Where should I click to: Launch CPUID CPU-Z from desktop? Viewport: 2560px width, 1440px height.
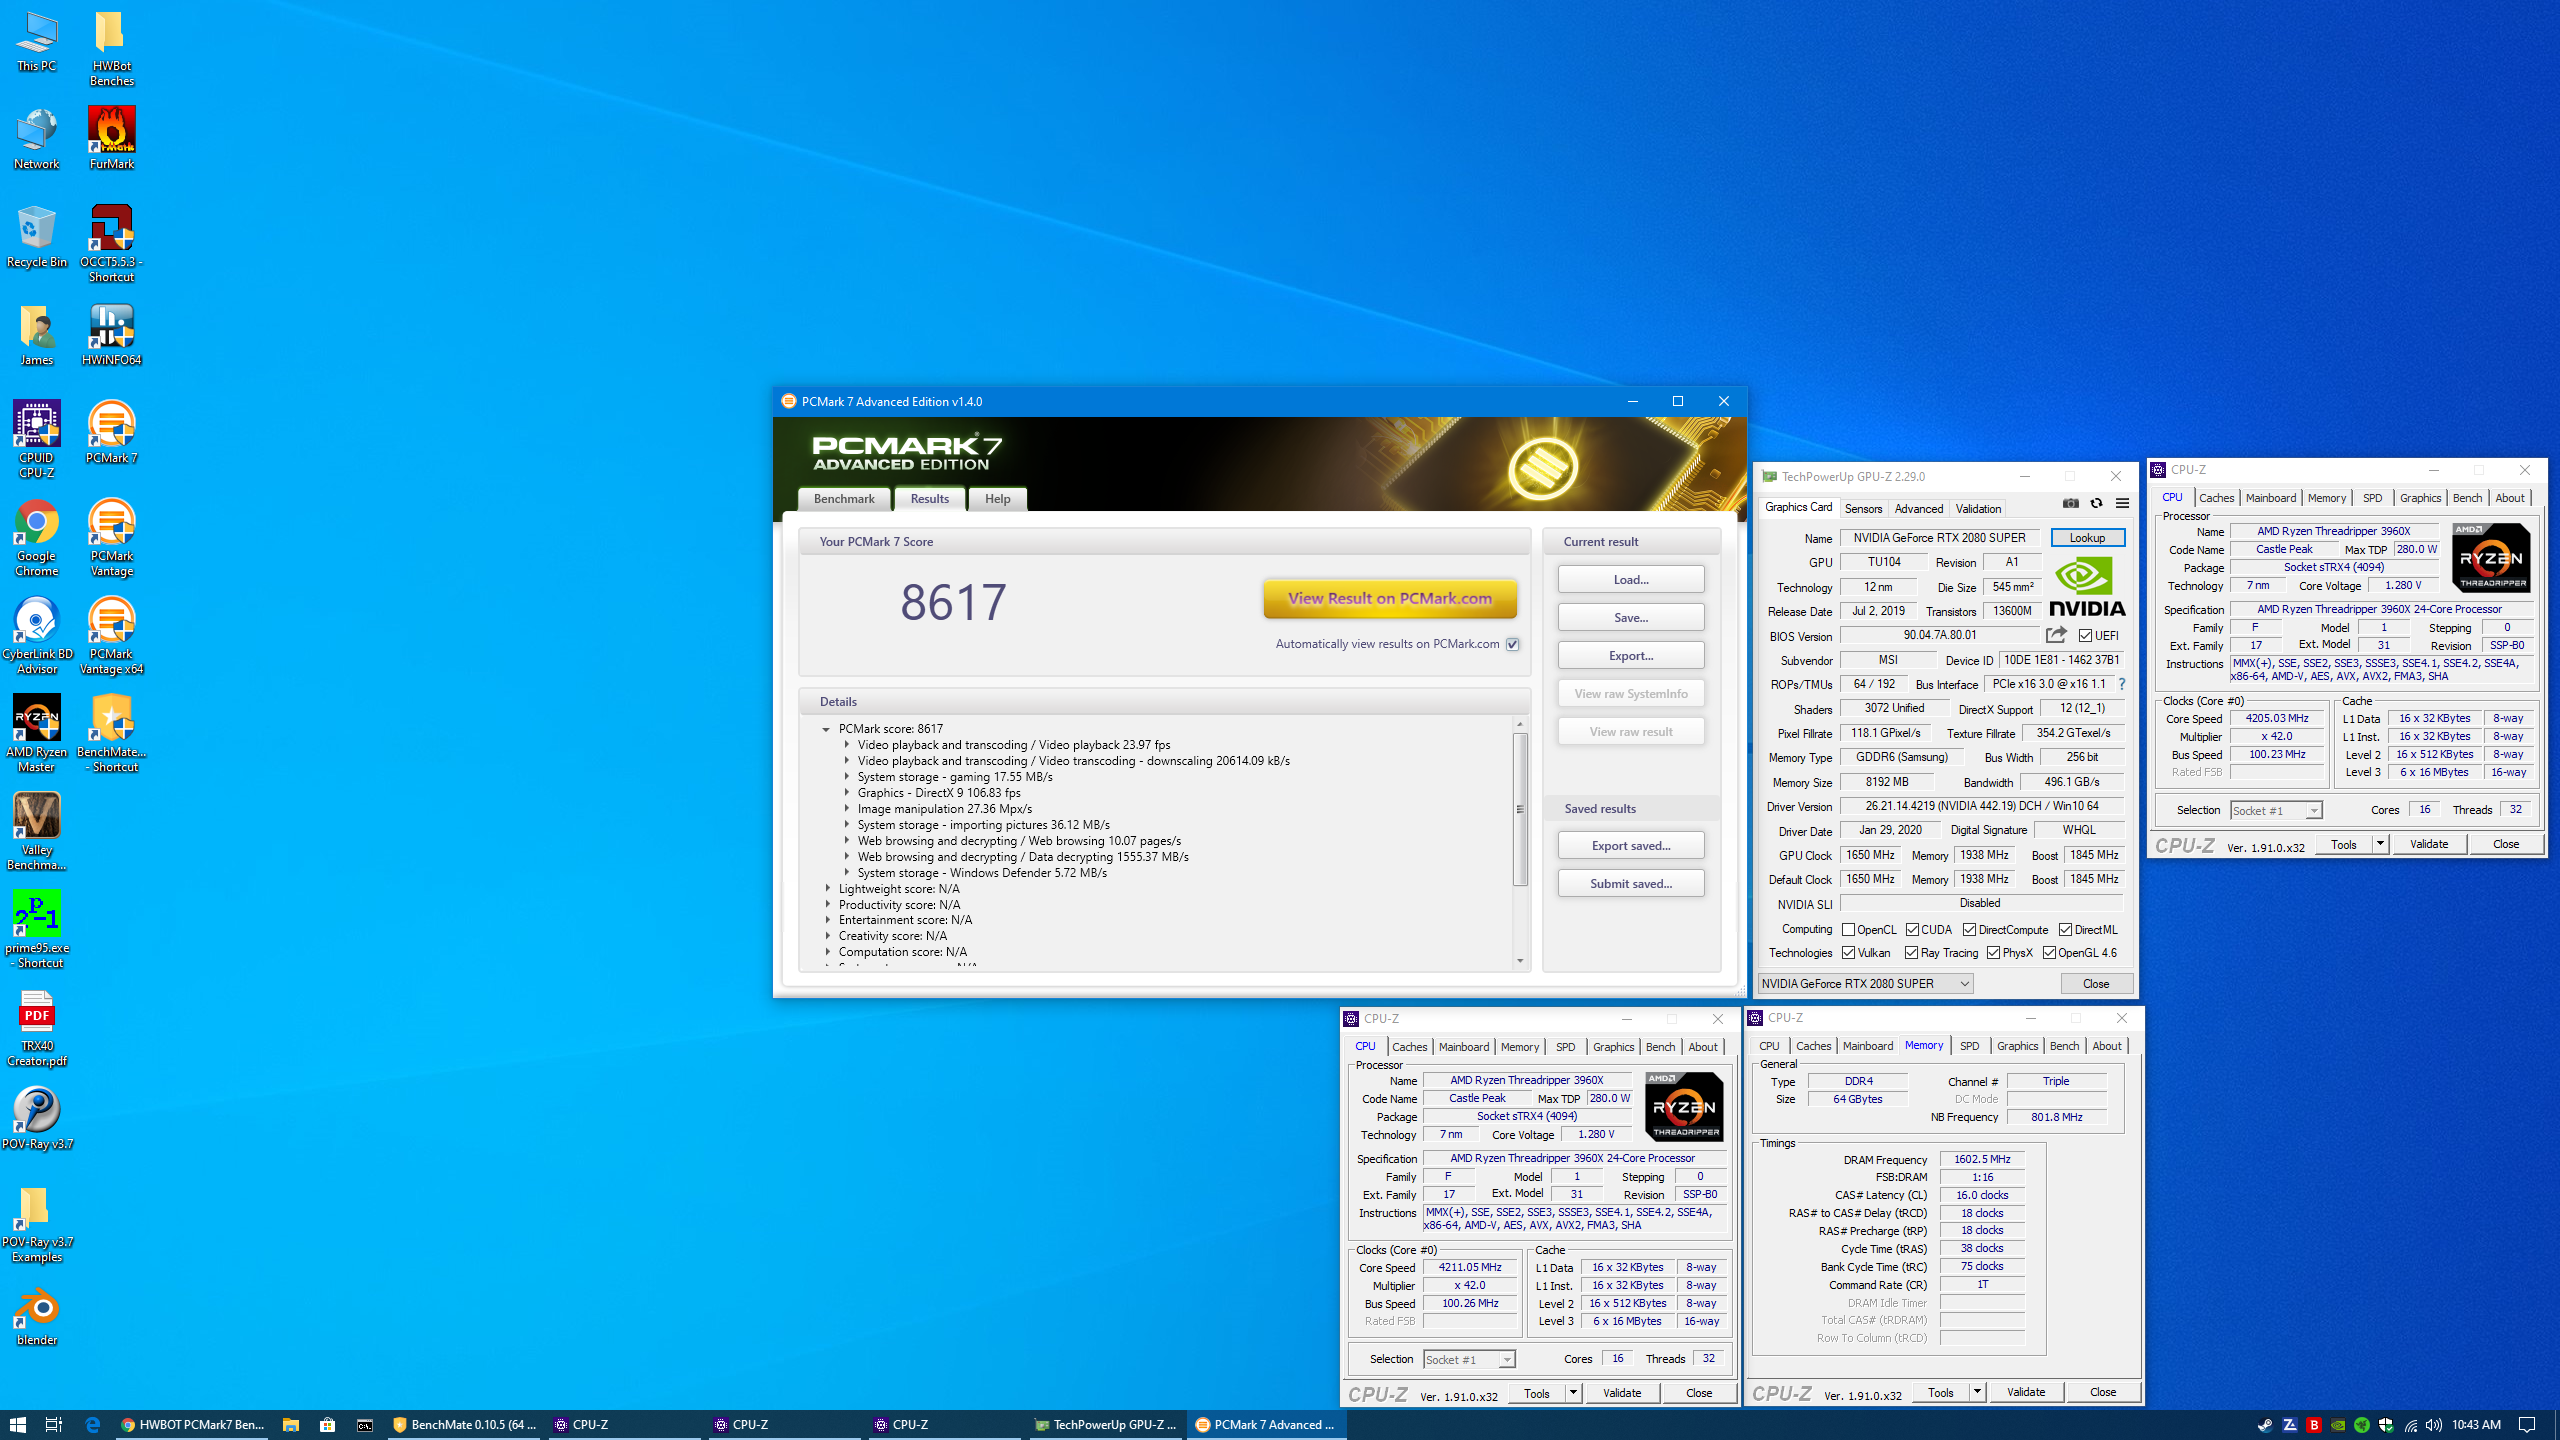36,439
